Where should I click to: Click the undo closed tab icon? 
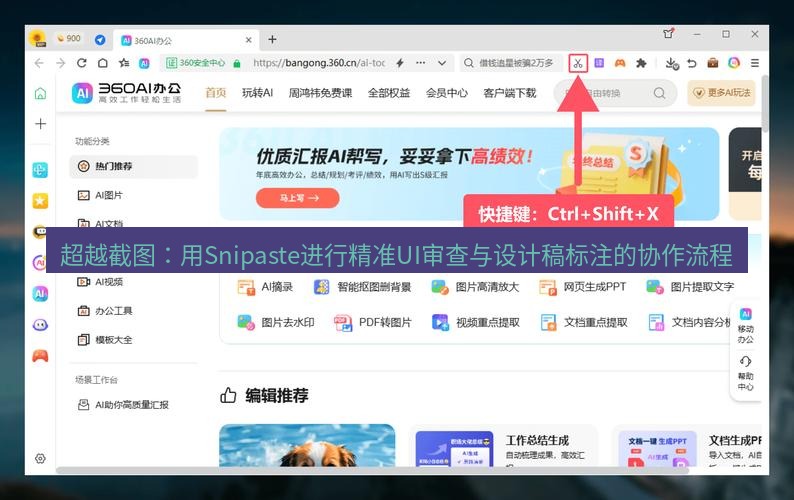coord(692,63)
